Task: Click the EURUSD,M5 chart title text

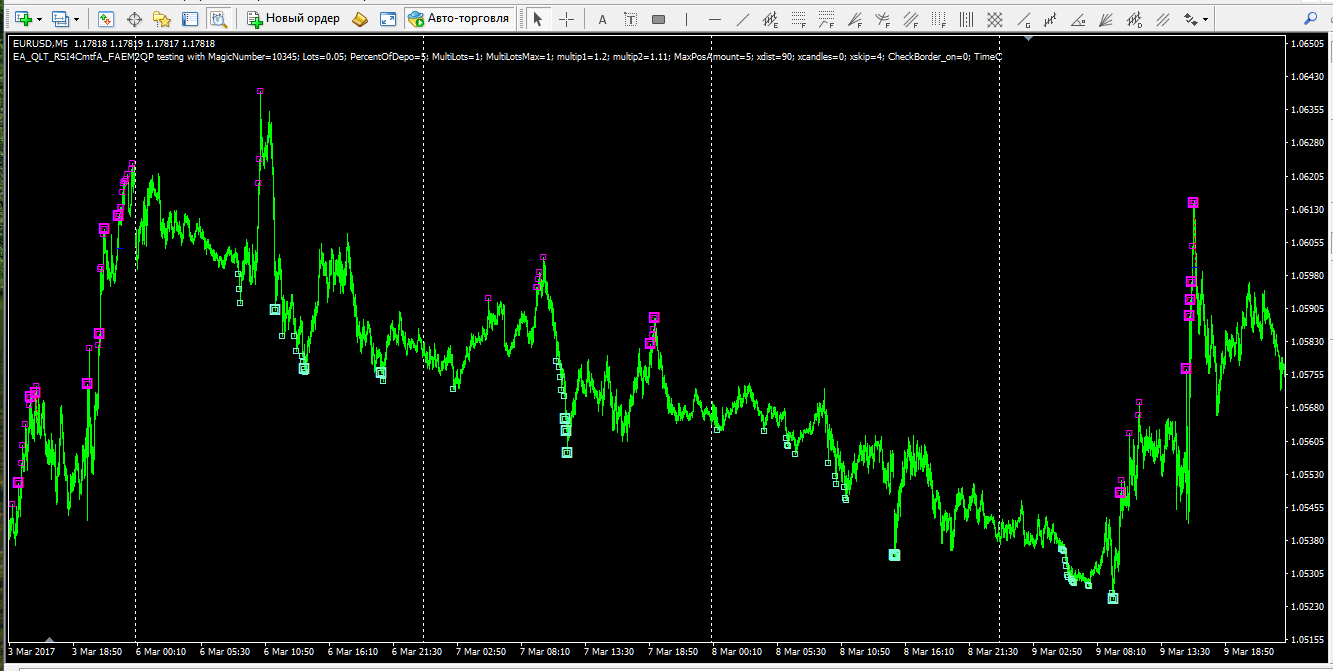Action: pyautogui.click(x=40, y=44)
